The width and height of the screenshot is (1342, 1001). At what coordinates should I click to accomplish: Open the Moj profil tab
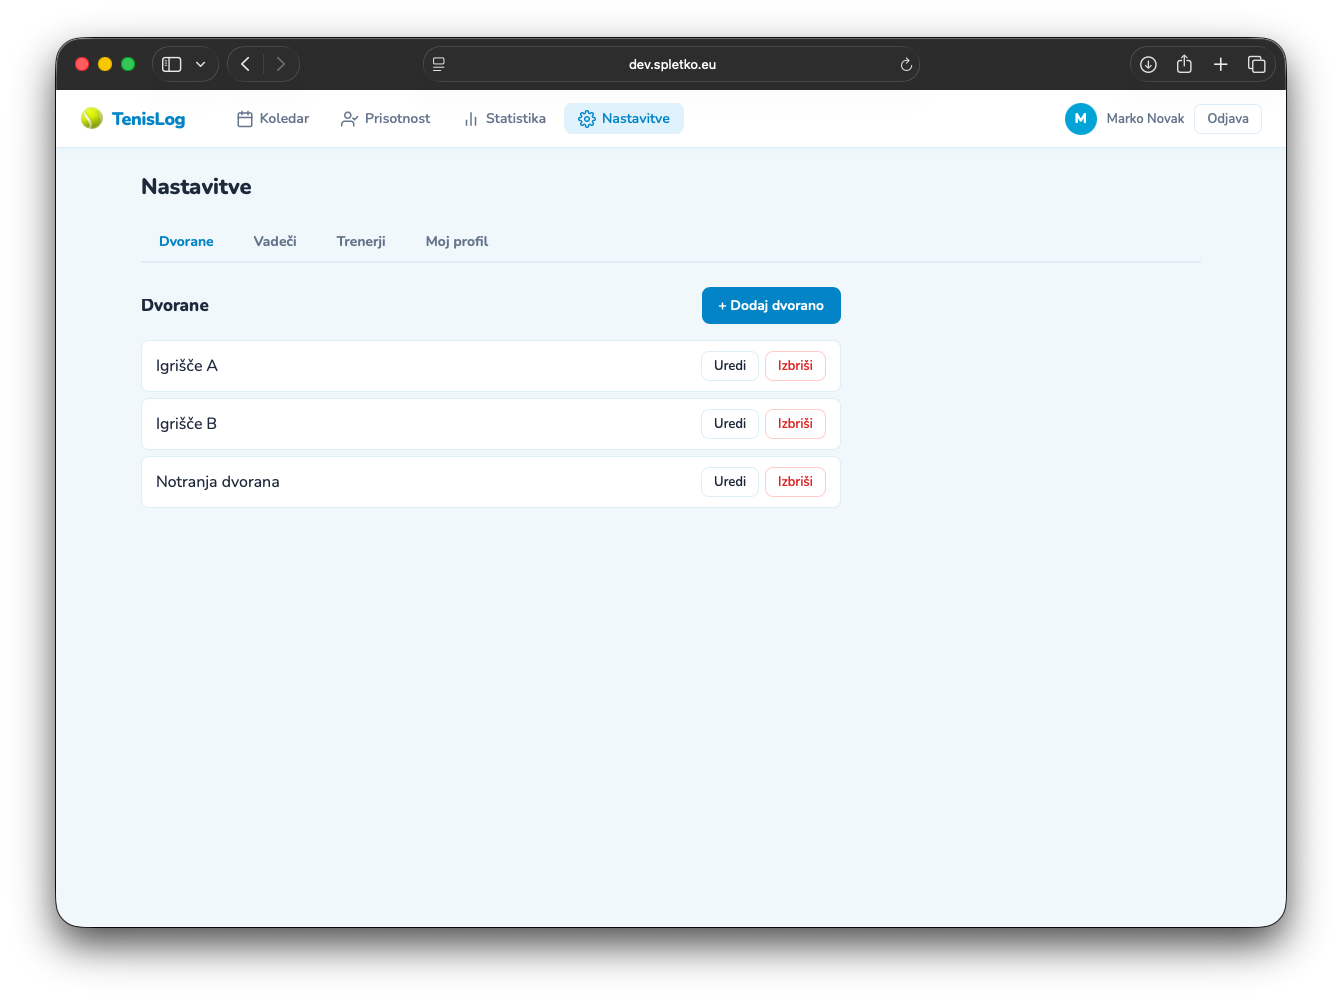click(457, 241)
